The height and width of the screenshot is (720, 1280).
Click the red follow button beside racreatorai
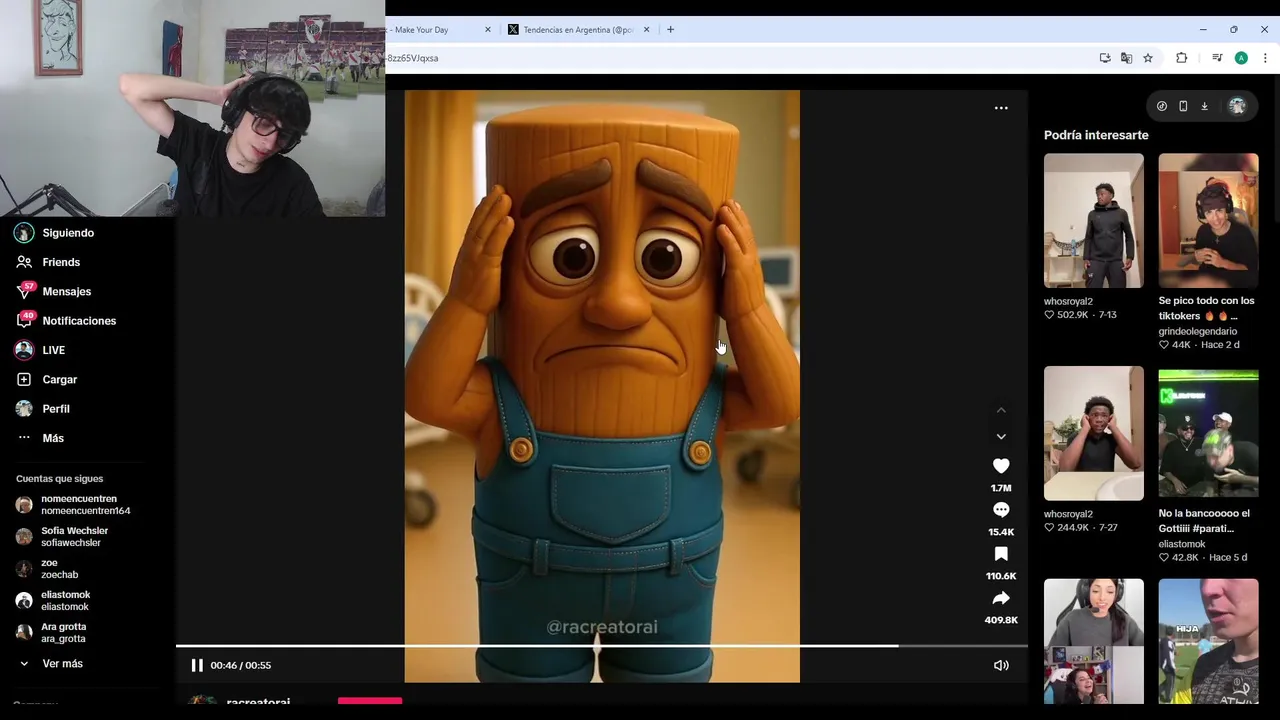pos(370,701)
